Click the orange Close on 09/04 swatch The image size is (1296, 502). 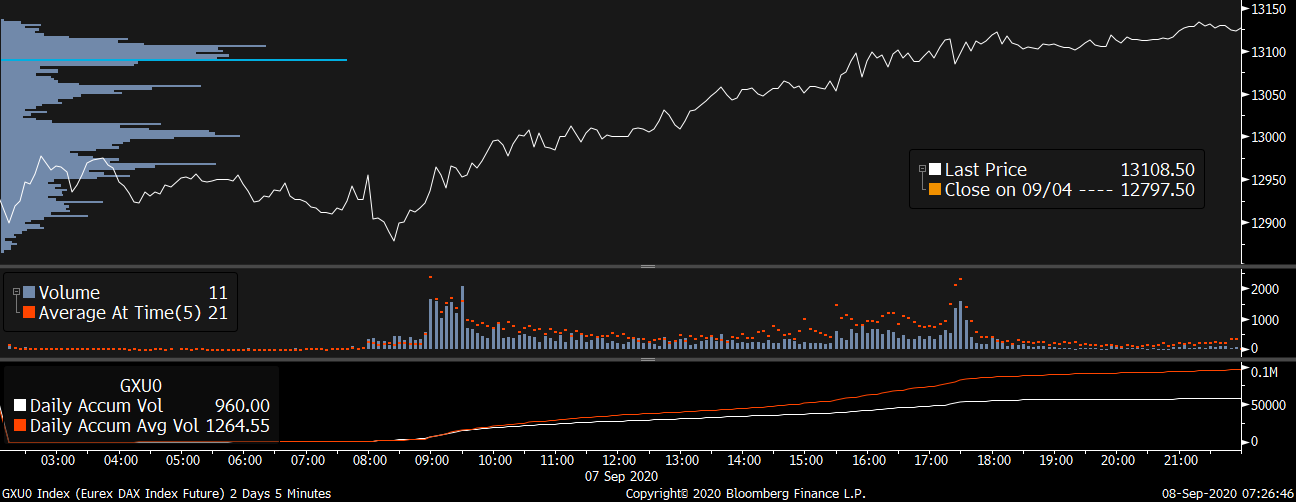[935, 189]
